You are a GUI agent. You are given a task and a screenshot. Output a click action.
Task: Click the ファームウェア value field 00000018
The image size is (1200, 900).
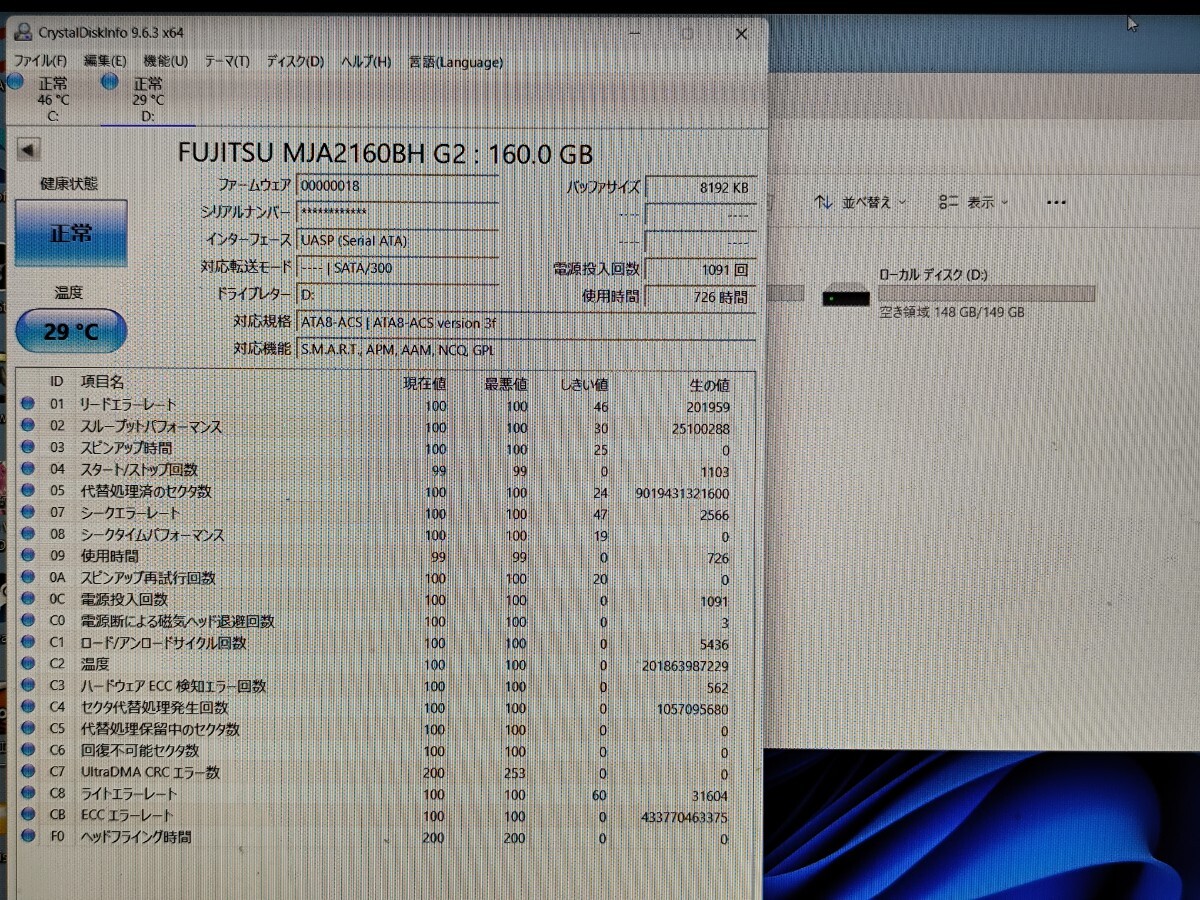[x=397, y=186]
